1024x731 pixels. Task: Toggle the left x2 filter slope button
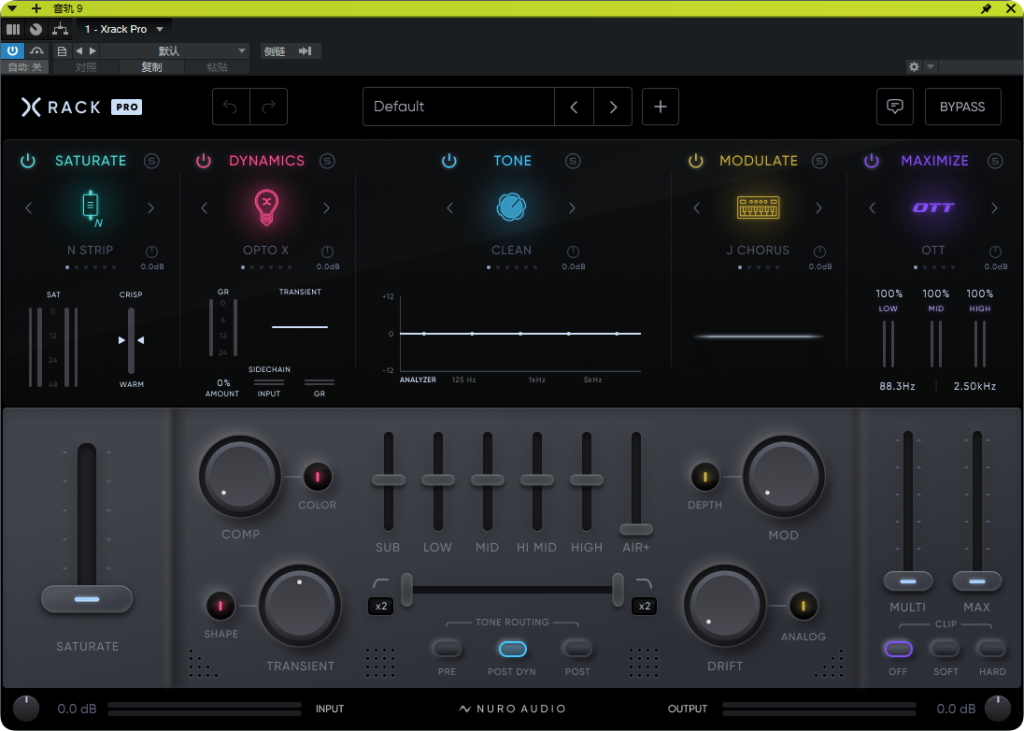coord(381,606)
